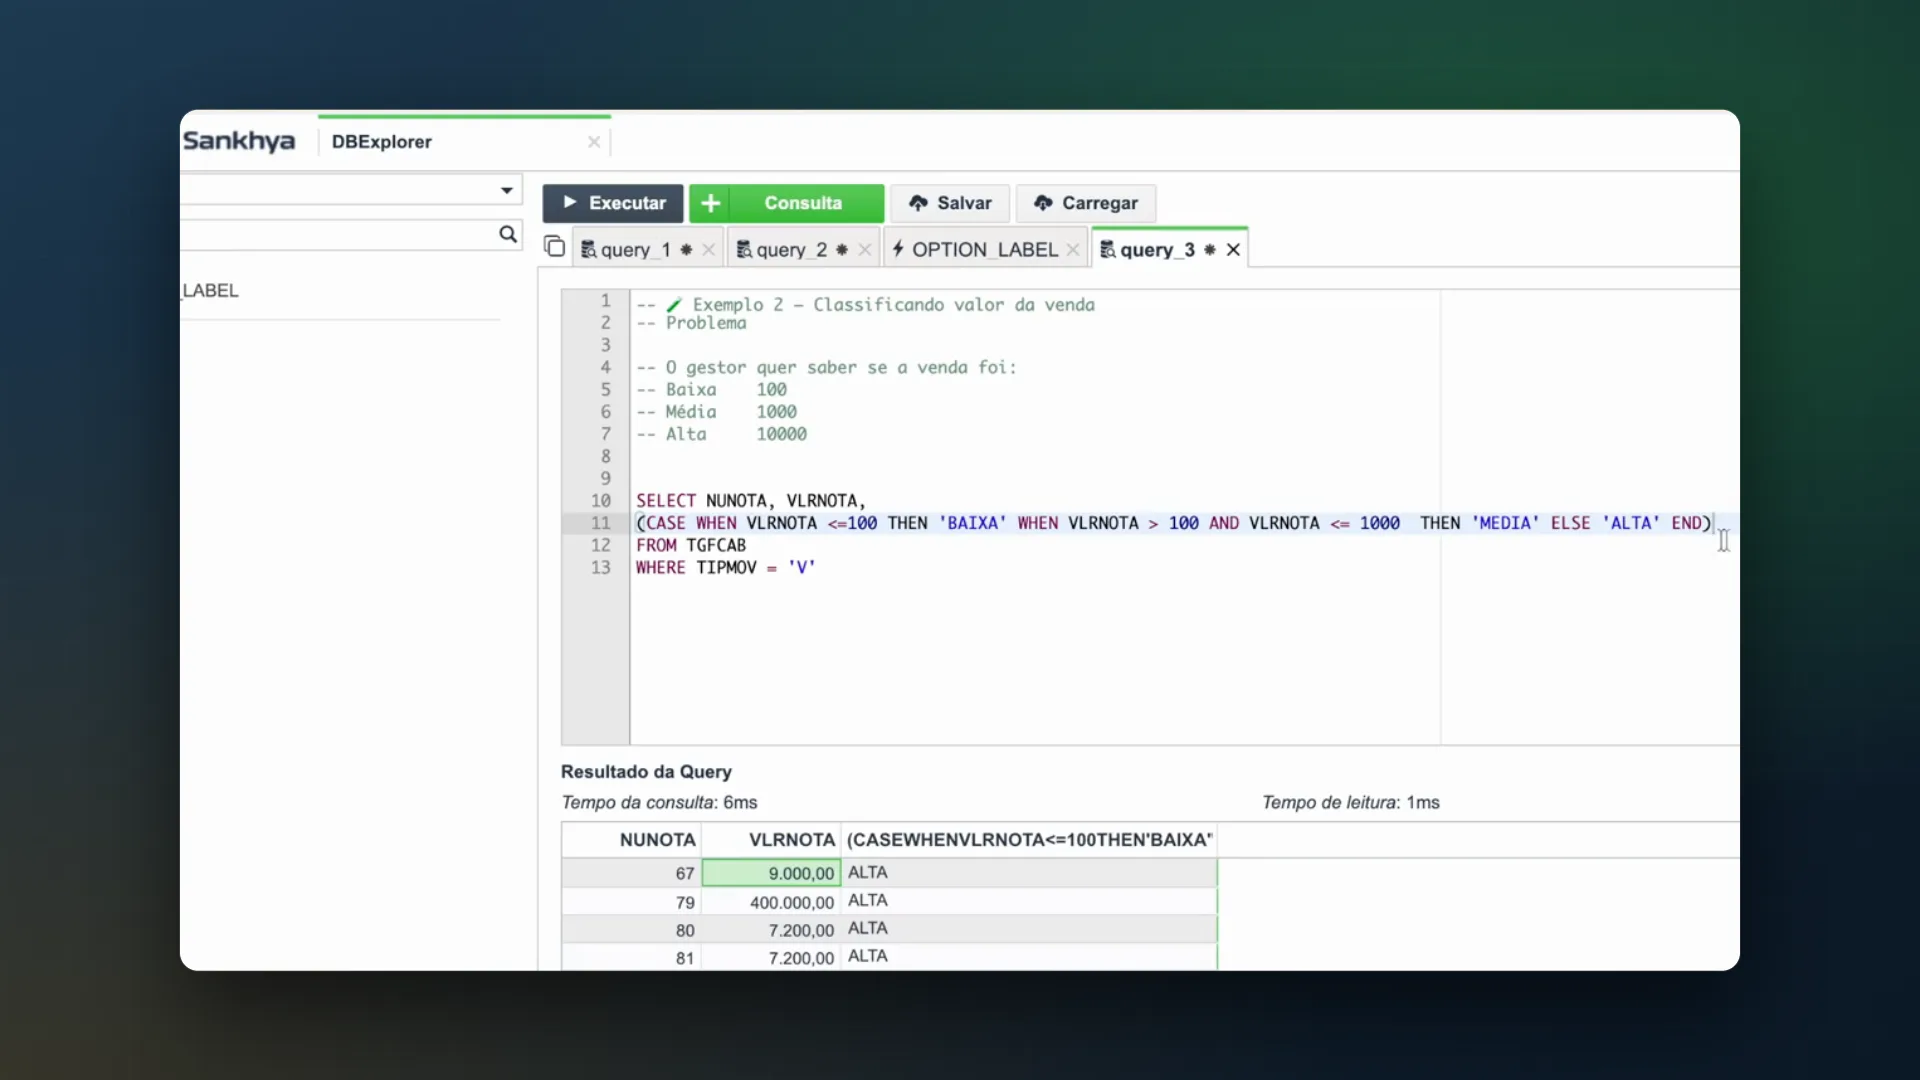Close the query_3 tab

[x=1233, y=250]
